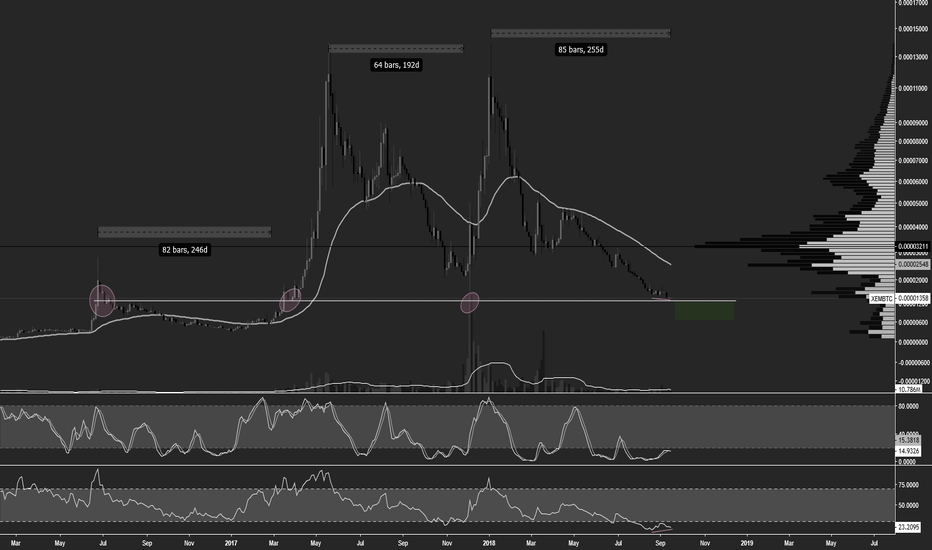Click the 0.00009000 price axis label
The height and width of the screenshot is (550, 932).
tap(914, 123)
